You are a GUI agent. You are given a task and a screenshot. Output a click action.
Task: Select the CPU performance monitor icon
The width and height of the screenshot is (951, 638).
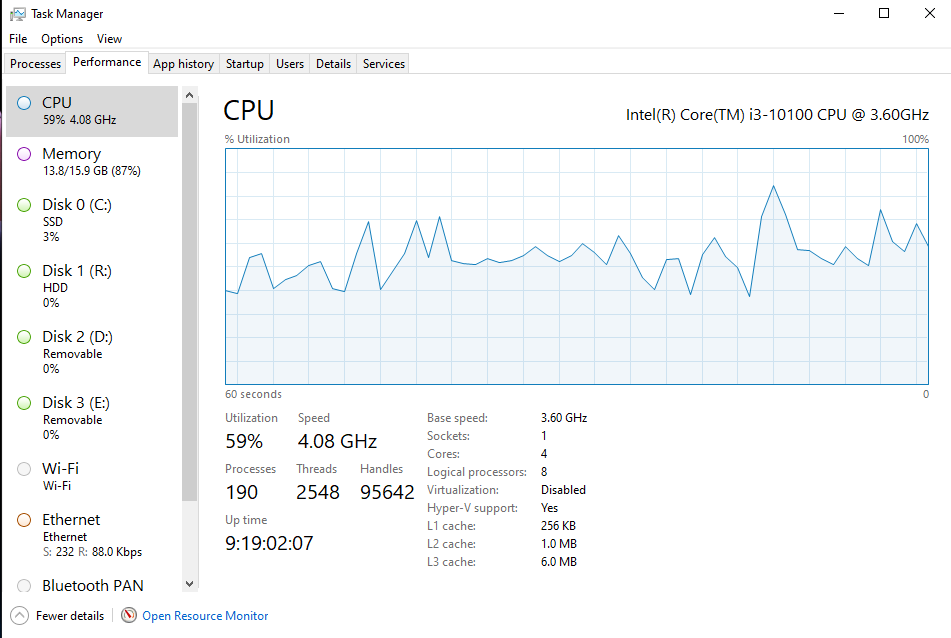[x=22, y=102]
